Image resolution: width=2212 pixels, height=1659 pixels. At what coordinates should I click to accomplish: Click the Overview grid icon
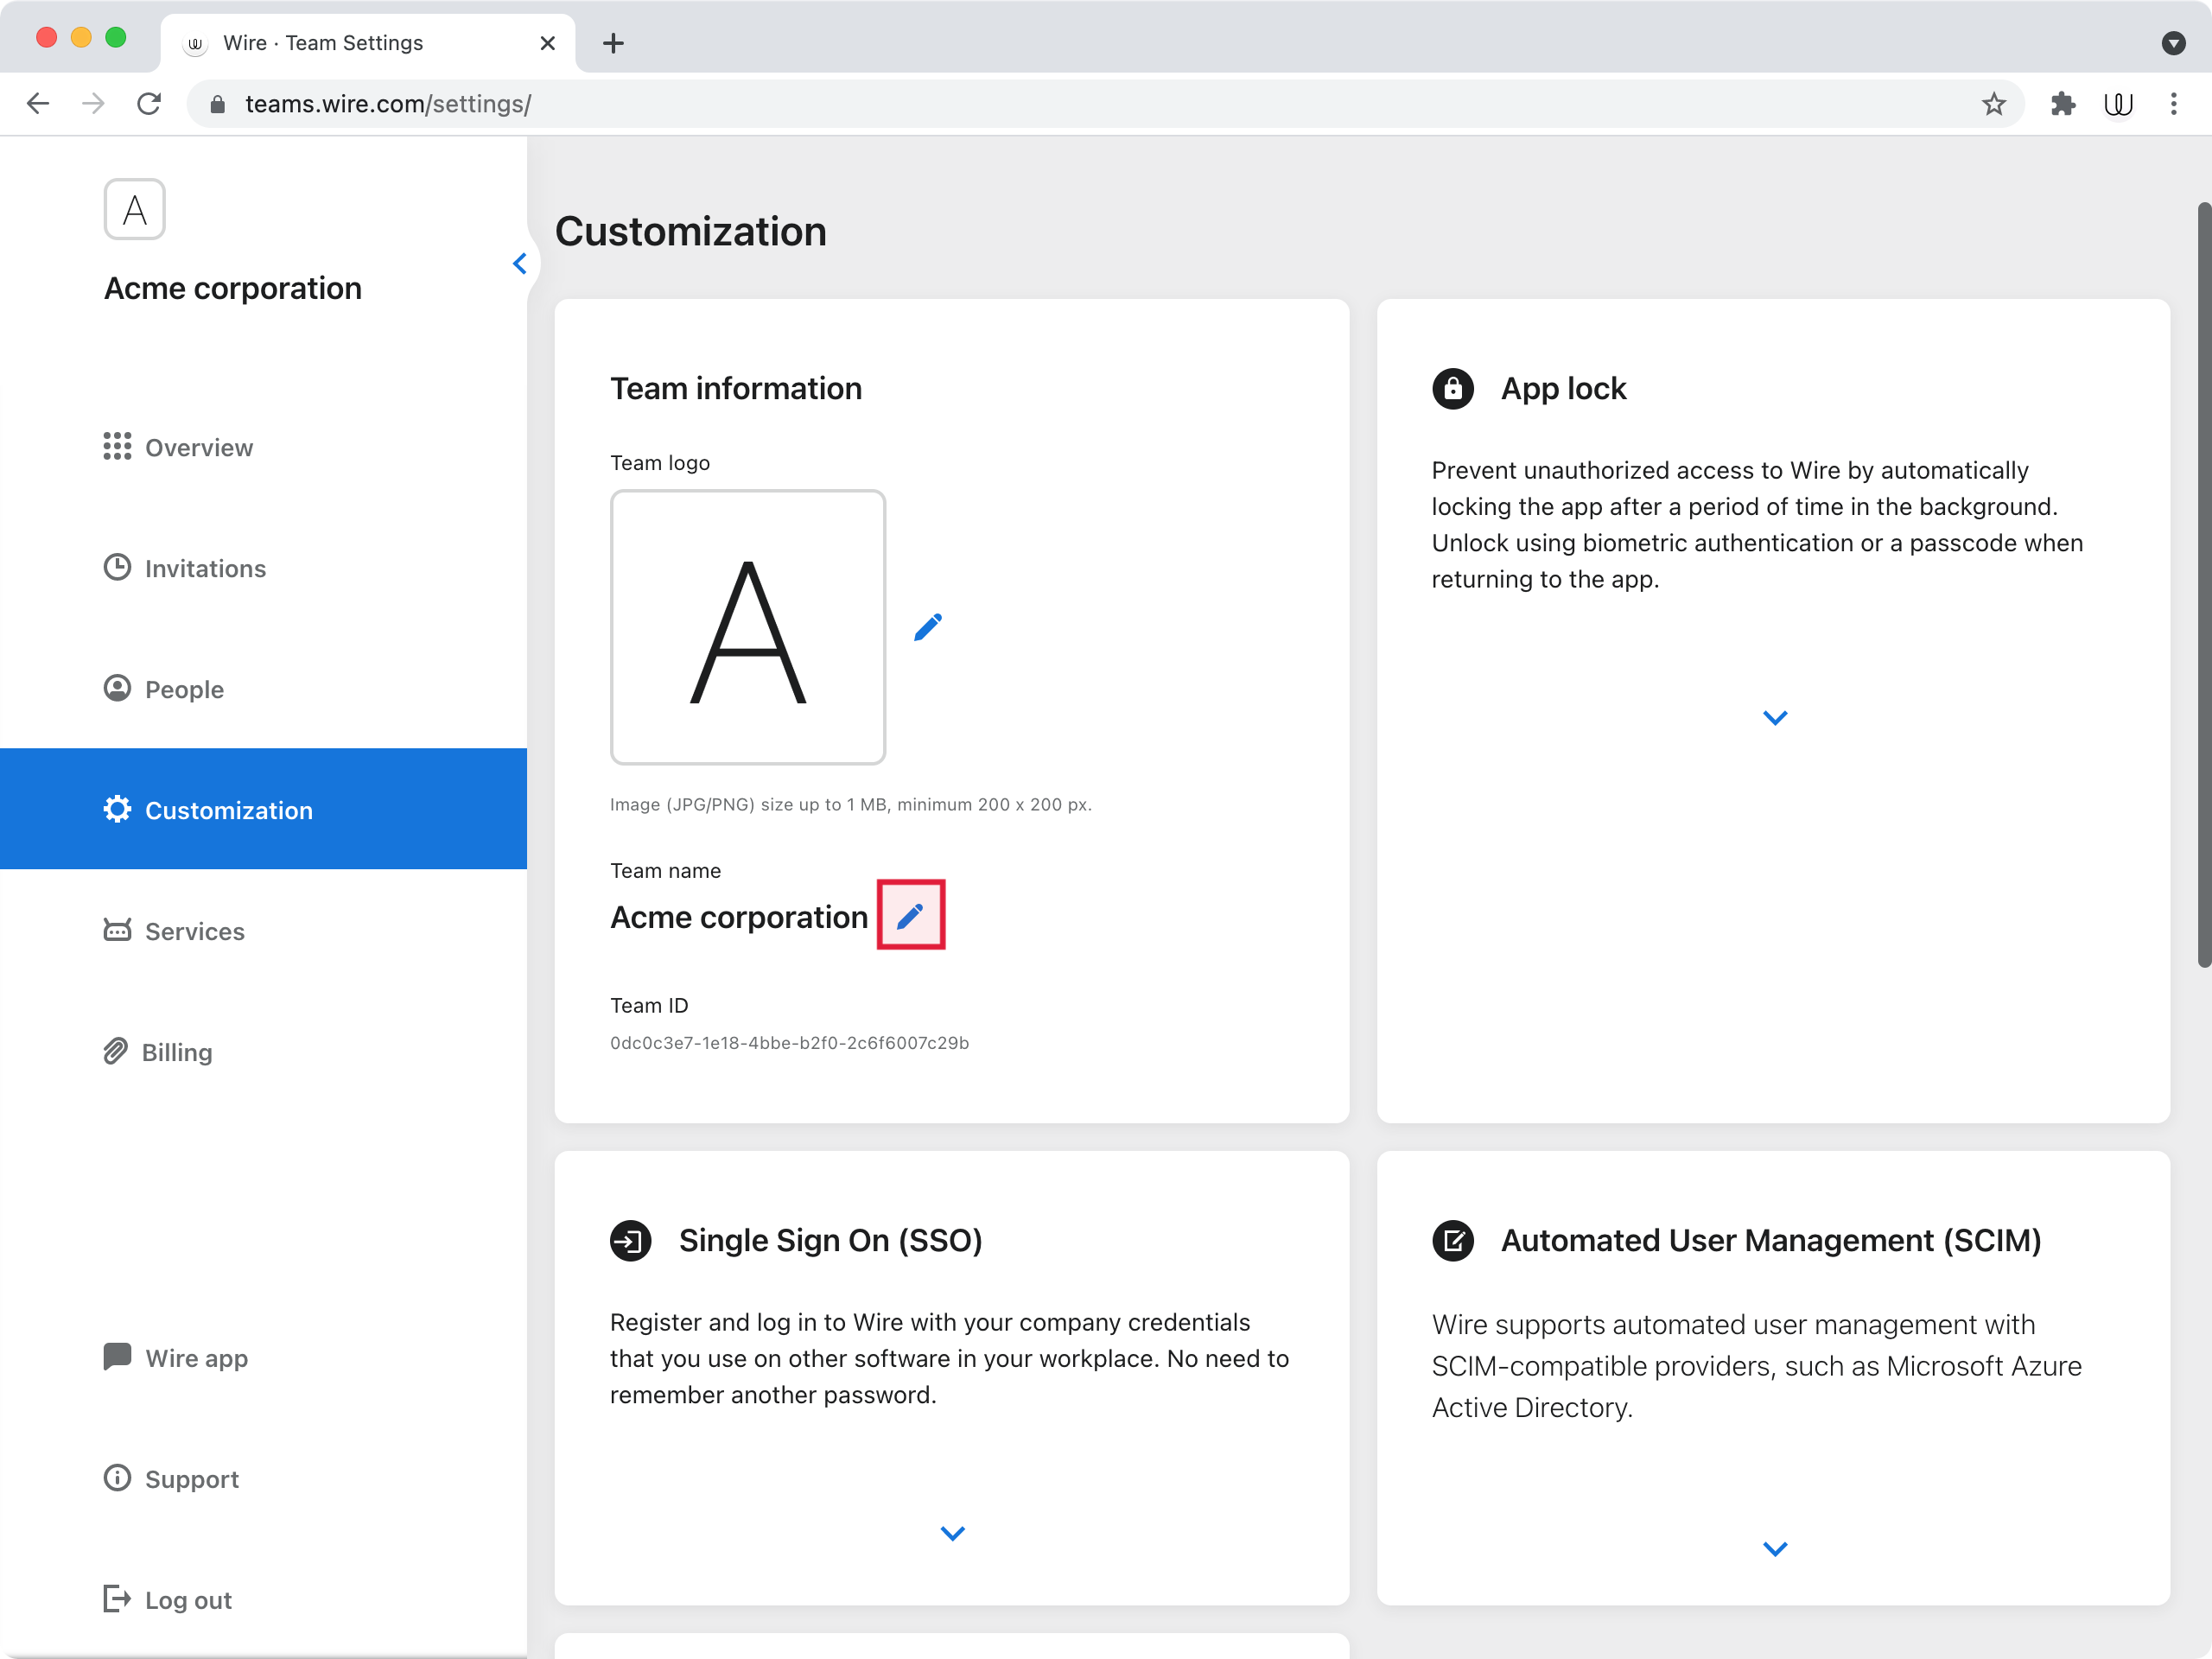117,446
